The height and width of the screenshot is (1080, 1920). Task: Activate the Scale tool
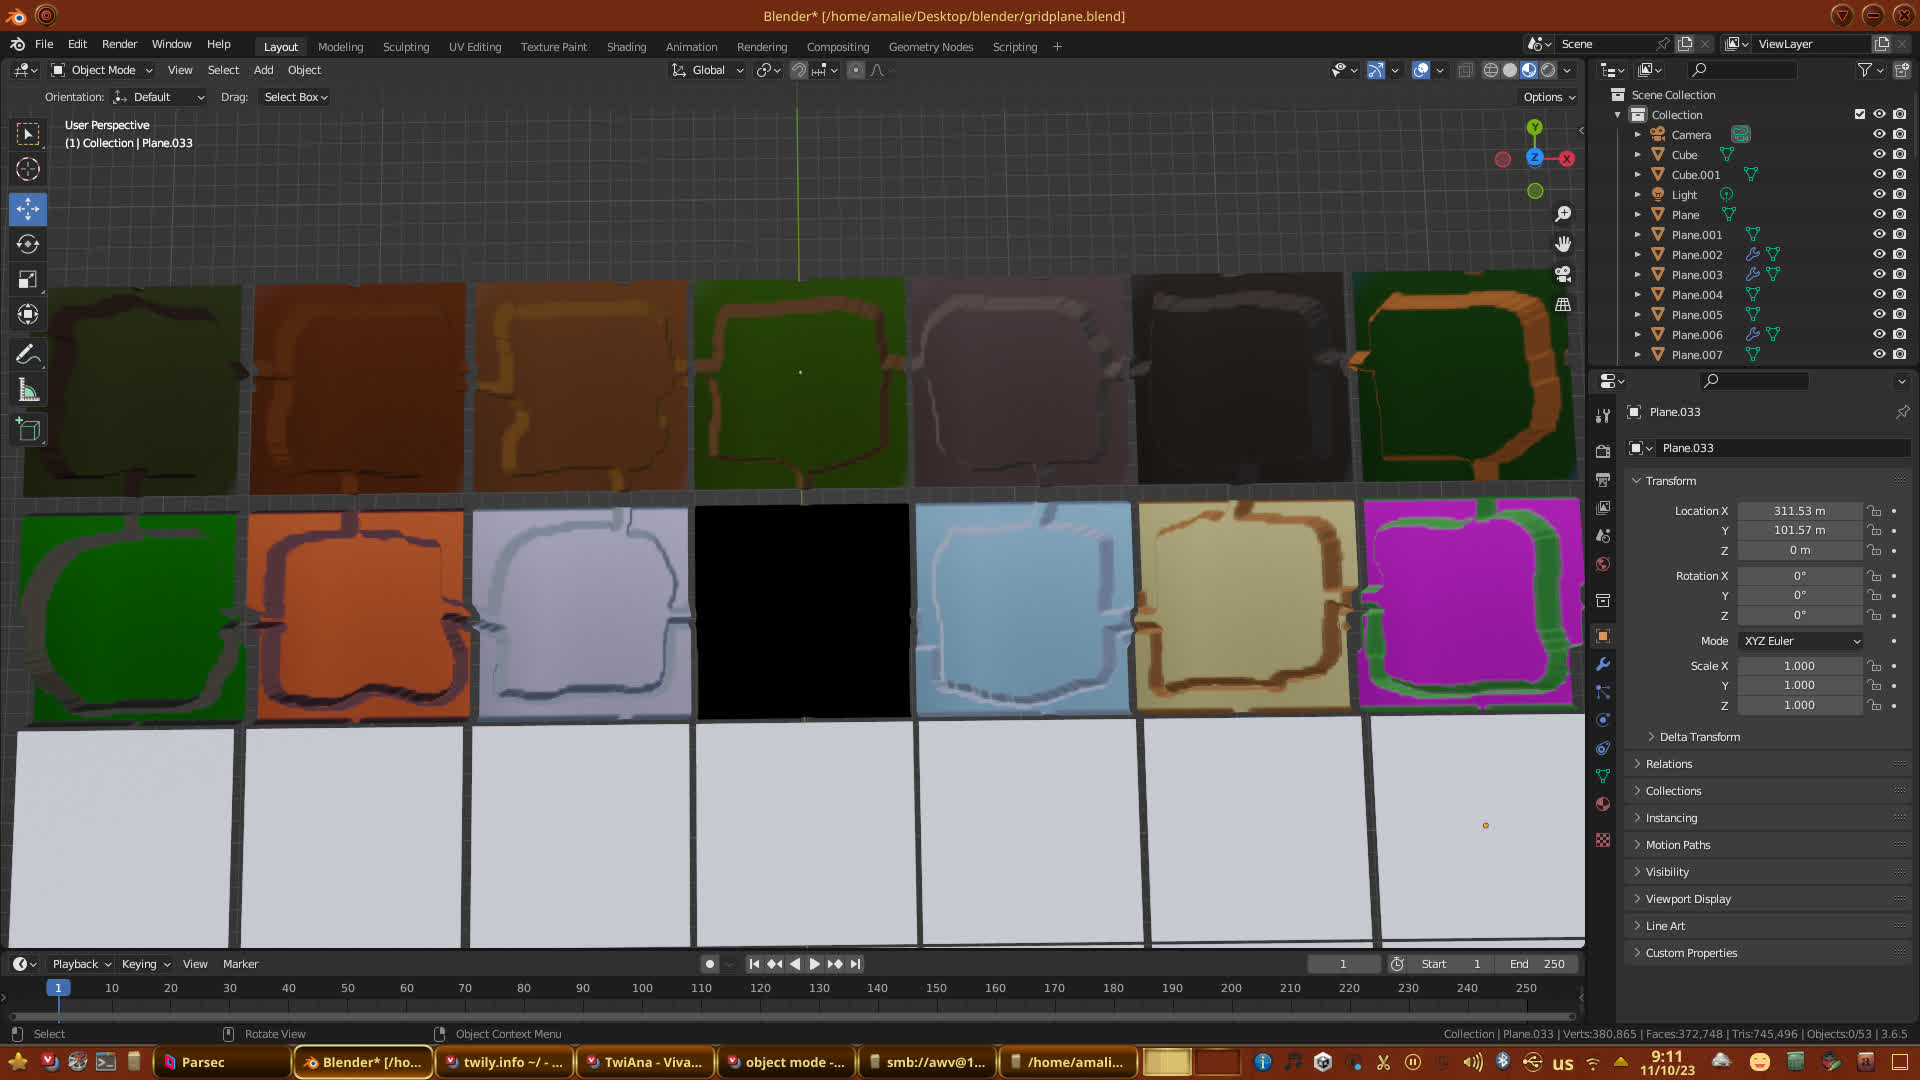tap(28, 280)
